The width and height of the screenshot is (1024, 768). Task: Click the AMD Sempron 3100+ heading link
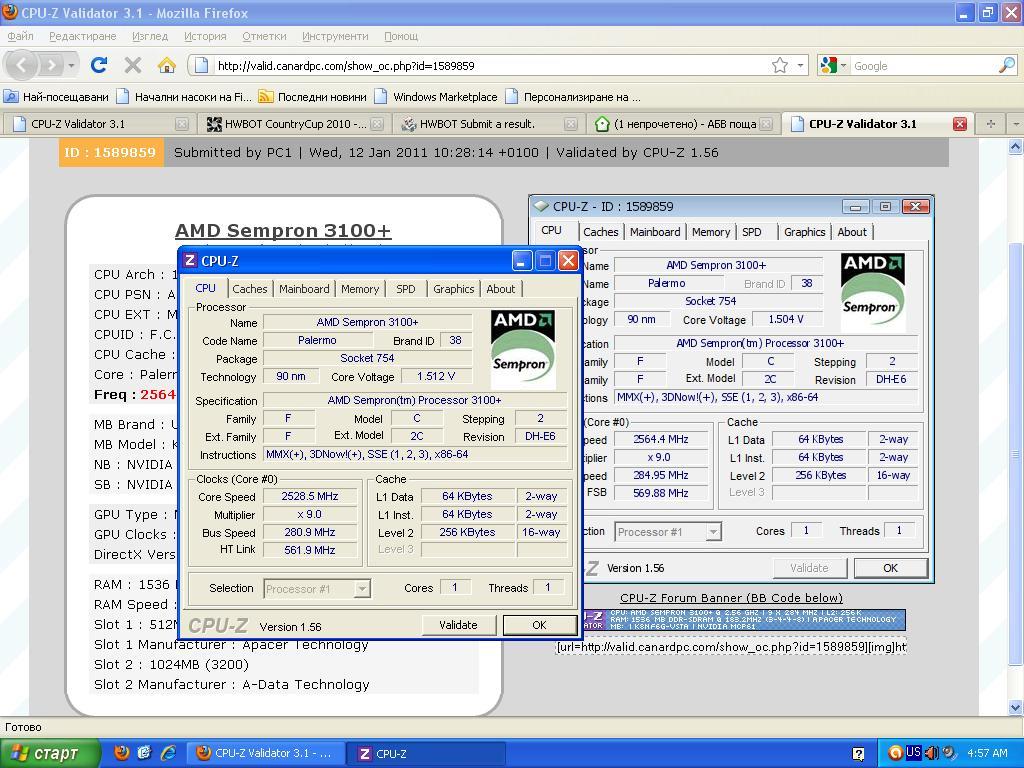(283, 231)
